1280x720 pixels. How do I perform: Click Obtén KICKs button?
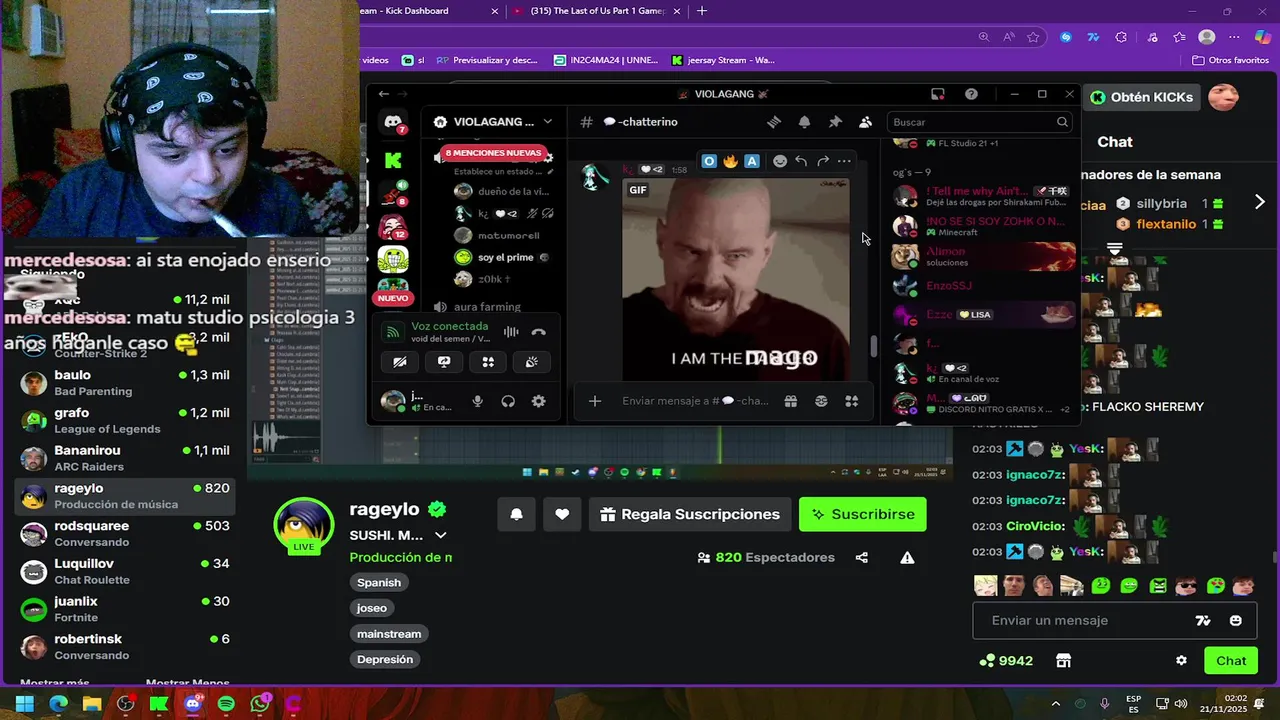[1141, 97]
